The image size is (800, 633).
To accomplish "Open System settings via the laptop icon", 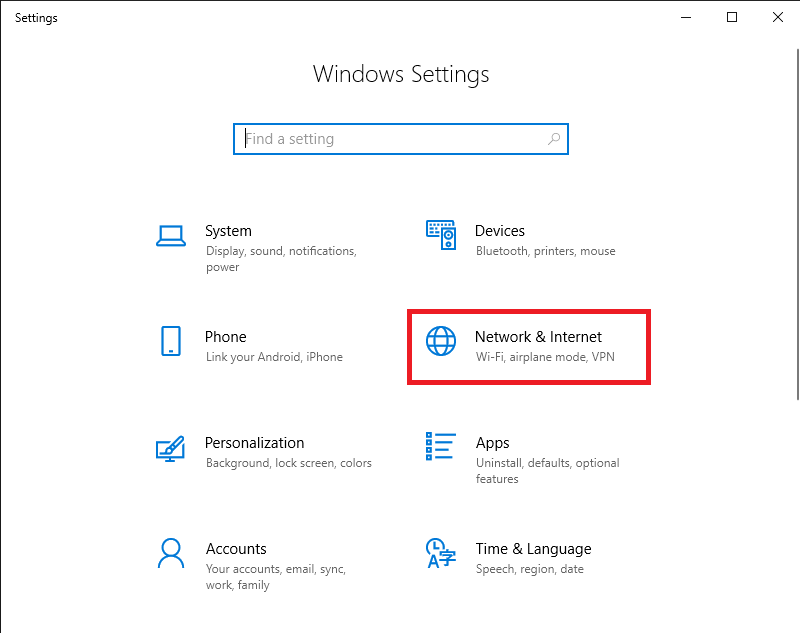I will click(171, 236).
